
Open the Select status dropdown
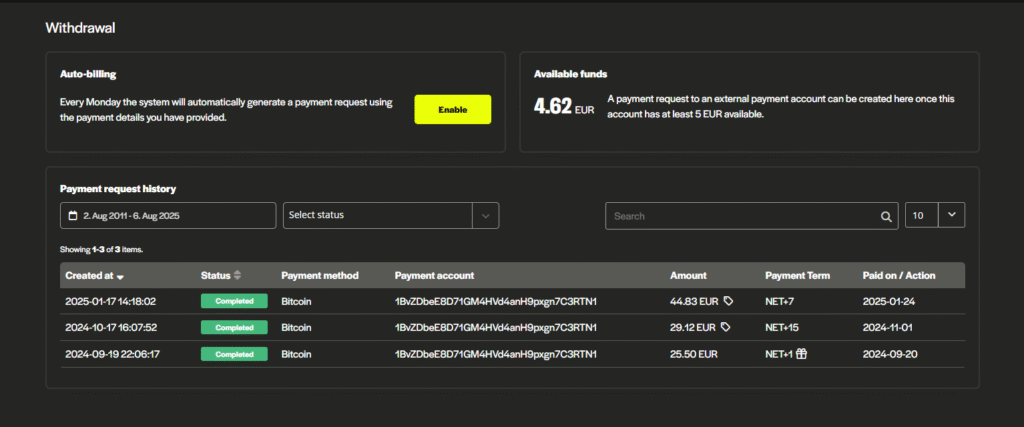tap(391, 215)
